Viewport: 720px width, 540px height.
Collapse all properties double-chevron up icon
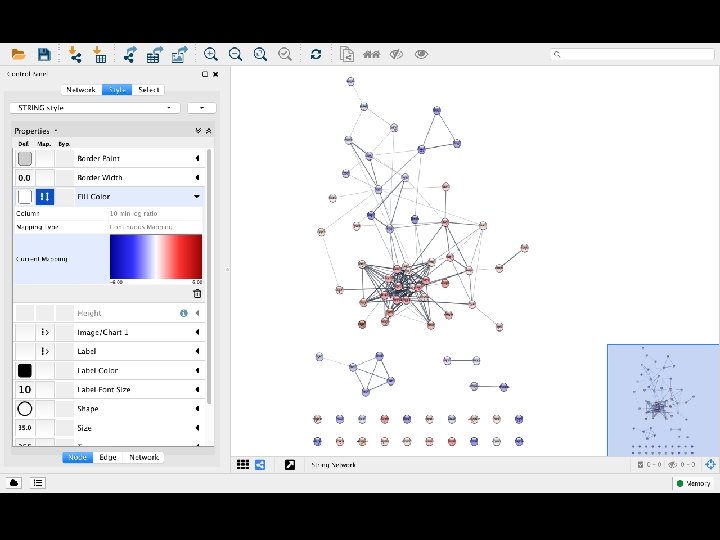click(208, 131)
